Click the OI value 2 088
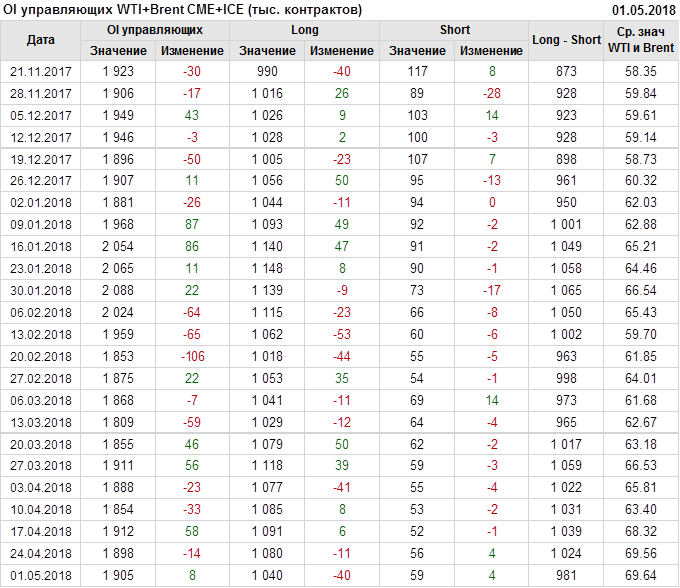This screenshot has height=588, width=680. coord(118,291)
